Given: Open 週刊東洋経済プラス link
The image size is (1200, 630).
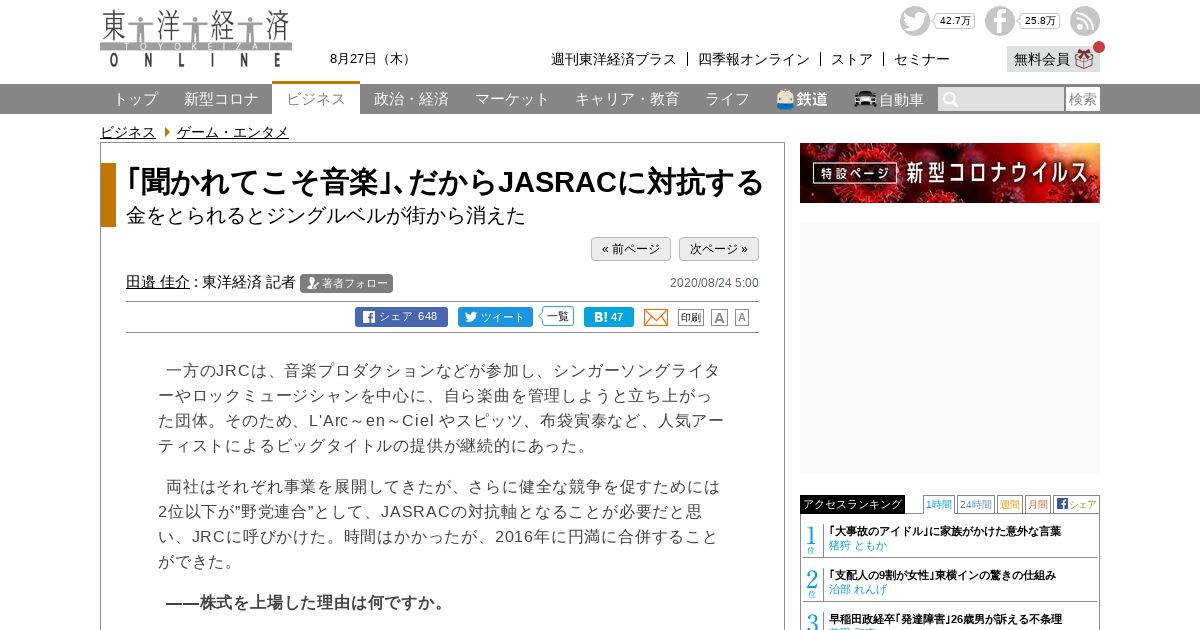Looking at the screenshot, I should click(614, 59).
